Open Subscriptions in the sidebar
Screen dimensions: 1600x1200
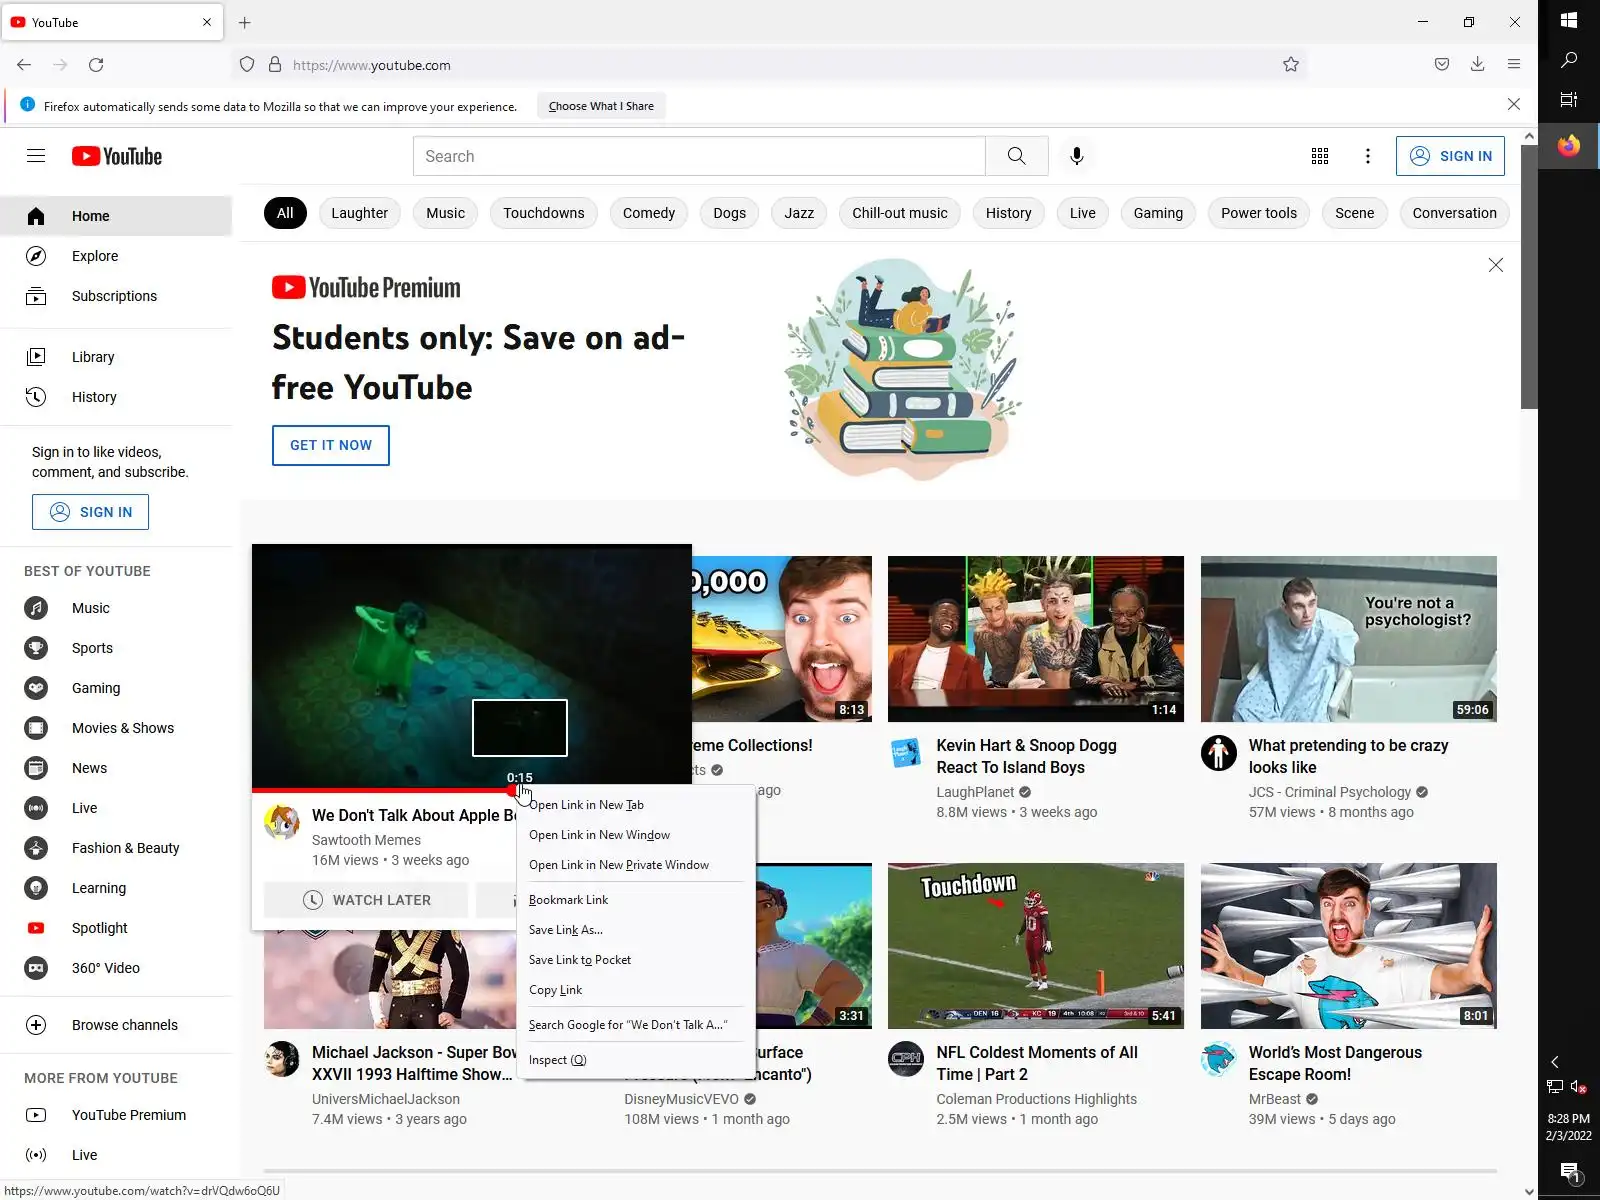coord(116,296)
